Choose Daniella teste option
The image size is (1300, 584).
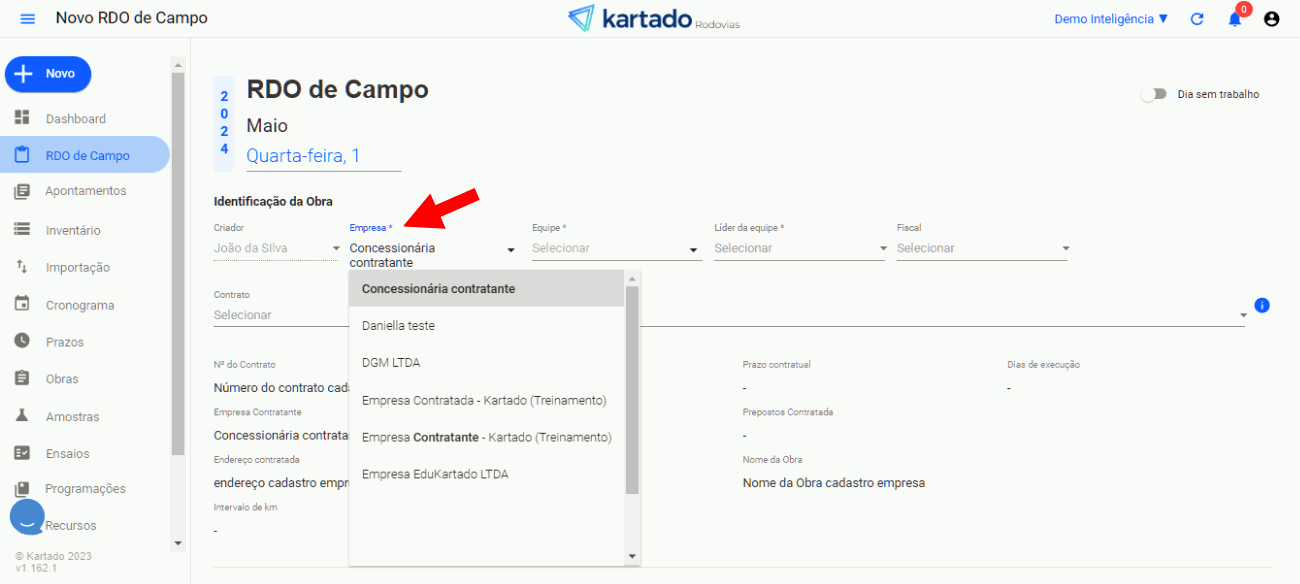(398, 326)
